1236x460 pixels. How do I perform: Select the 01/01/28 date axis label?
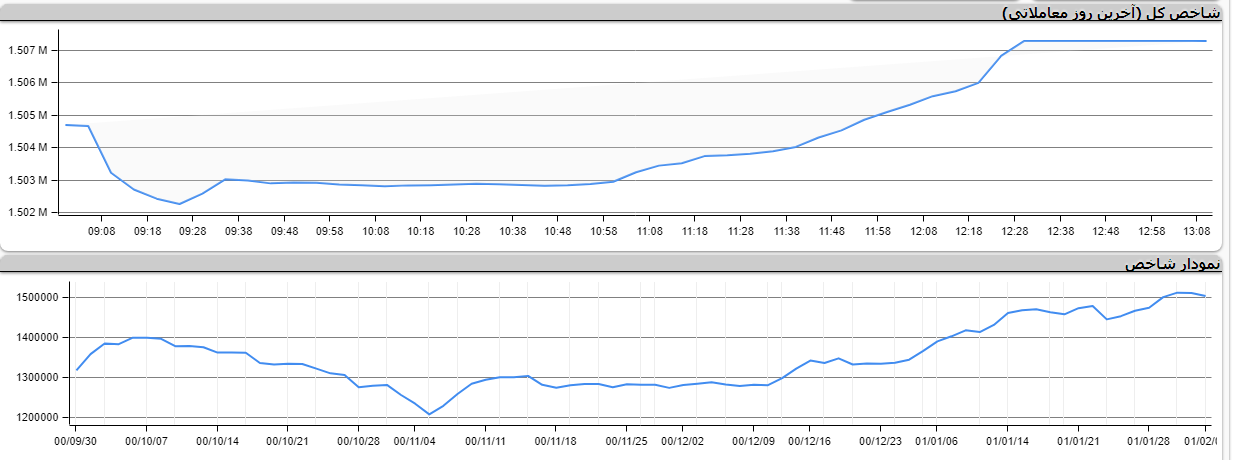(x=1149, y=440)
